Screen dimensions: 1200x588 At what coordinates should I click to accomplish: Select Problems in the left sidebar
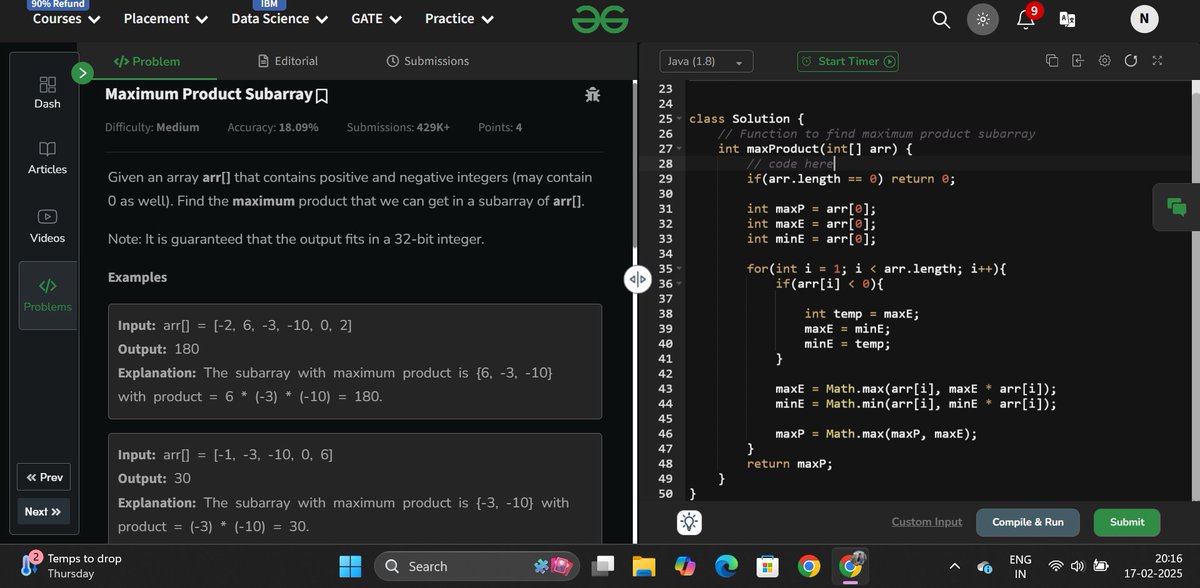coord(47,295)
